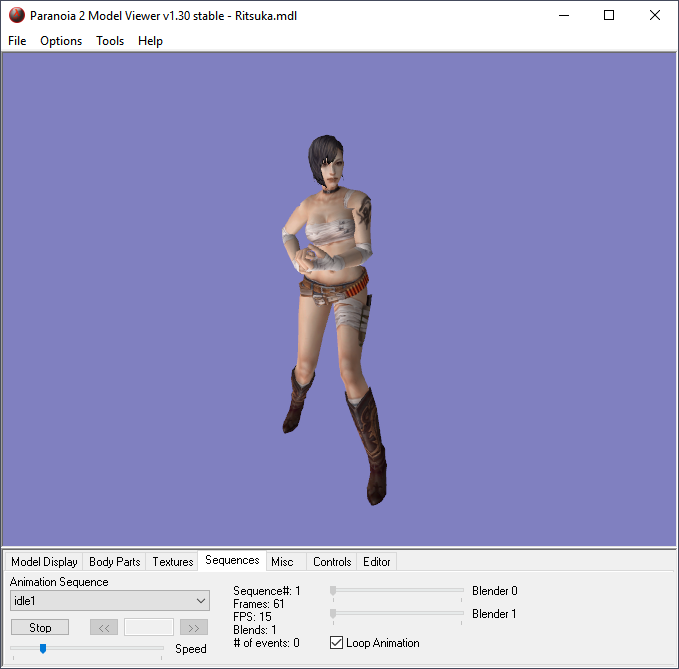Screen dimensions: 679x669
Task: Switch to the Textures tab
Action: pyautogui.click(x=173, y=562)
